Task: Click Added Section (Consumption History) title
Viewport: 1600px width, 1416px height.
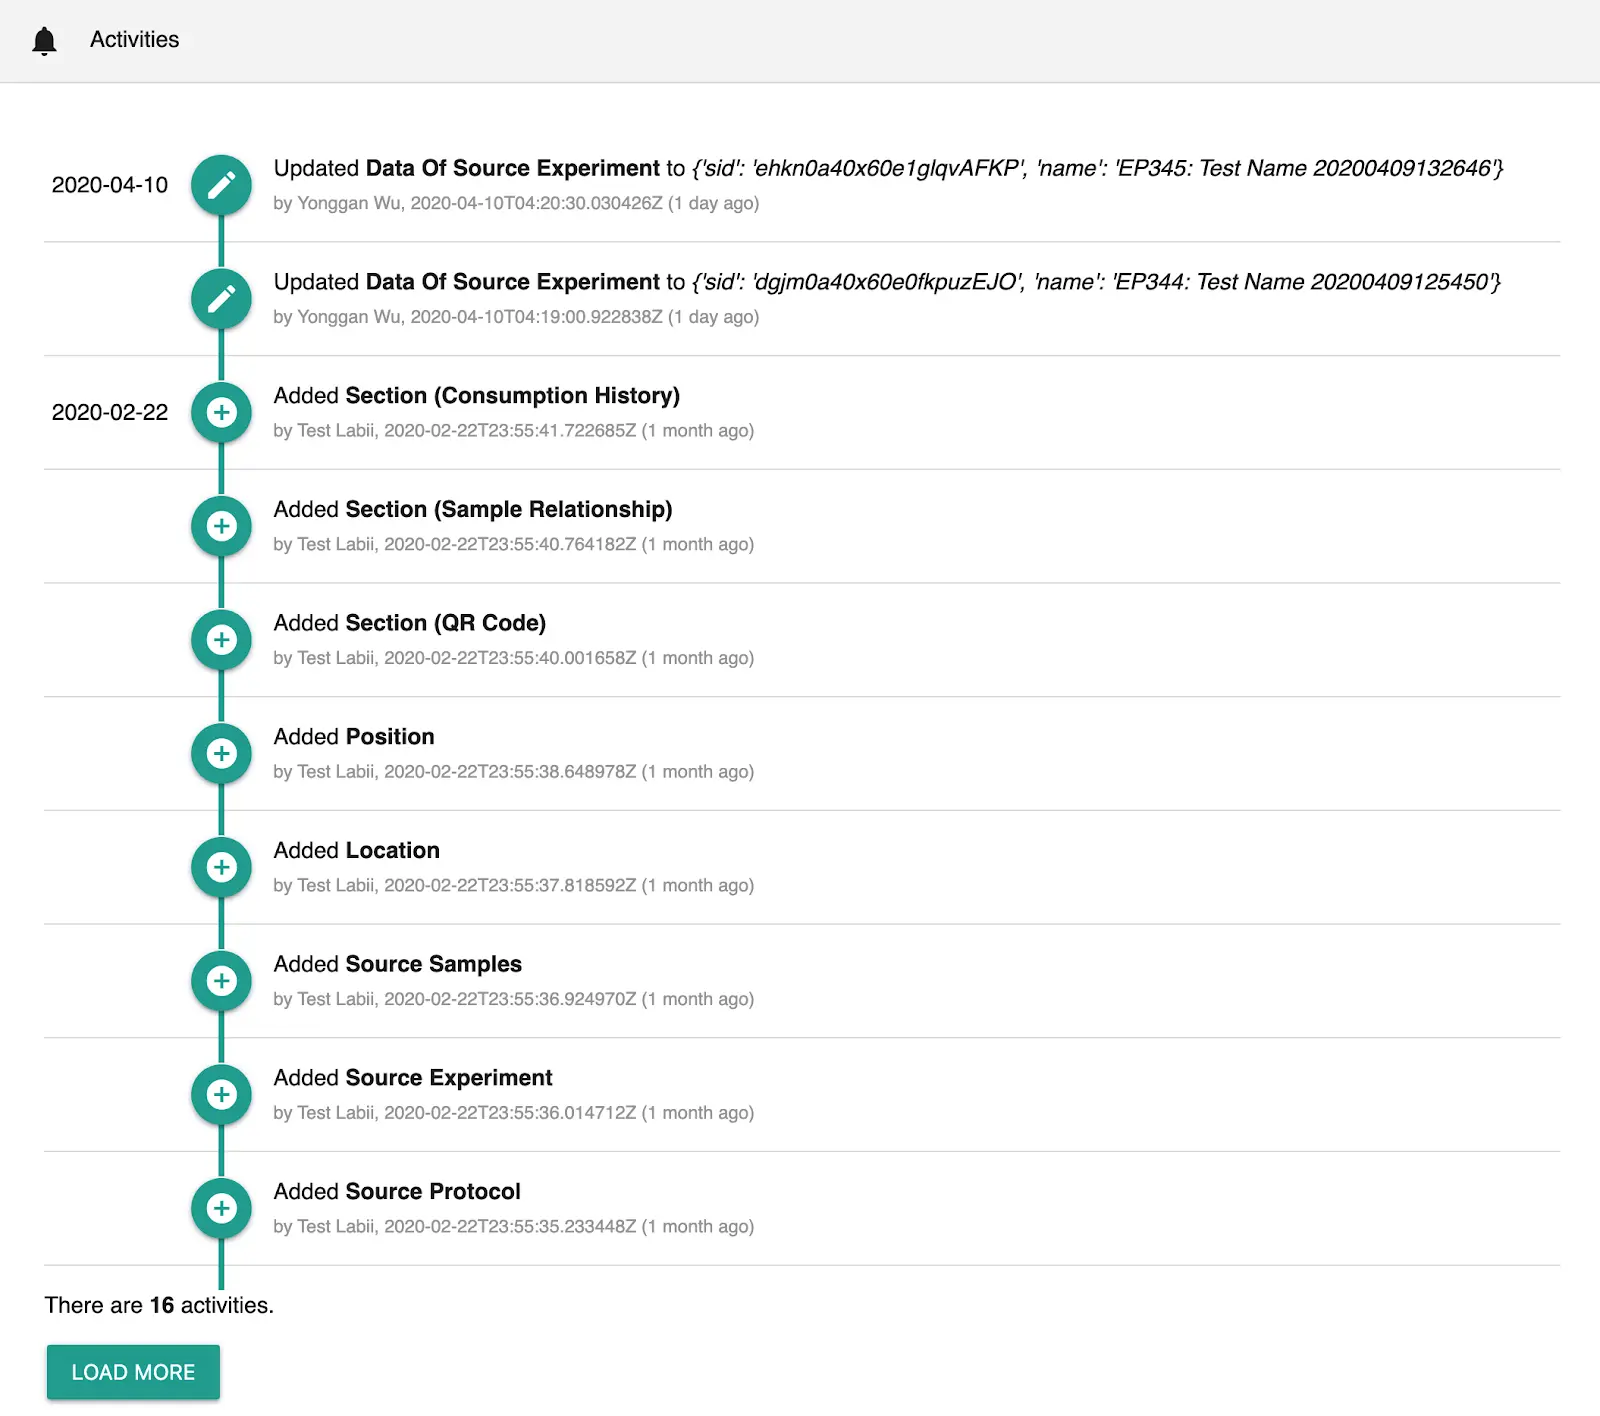Action: 476,396
